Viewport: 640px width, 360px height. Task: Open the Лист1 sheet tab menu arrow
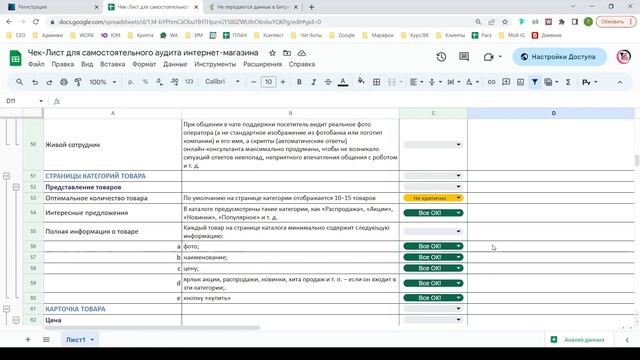click(x=92, y=340)
